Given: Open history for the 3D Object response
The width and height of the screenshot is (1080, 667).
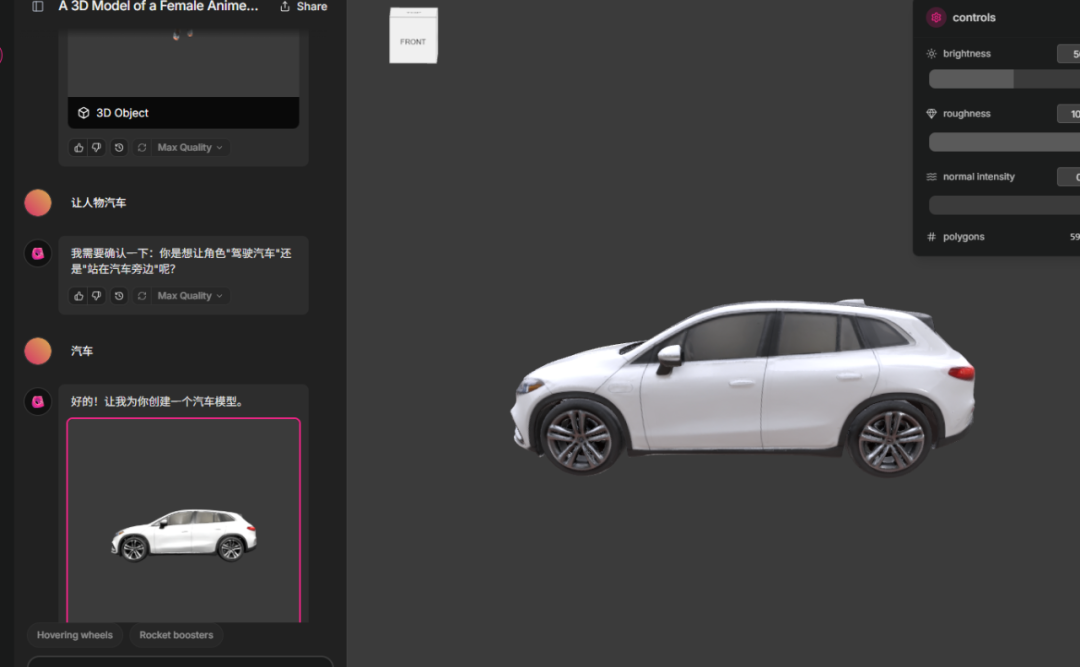Looking at the screenshot, I should [119, 148].
